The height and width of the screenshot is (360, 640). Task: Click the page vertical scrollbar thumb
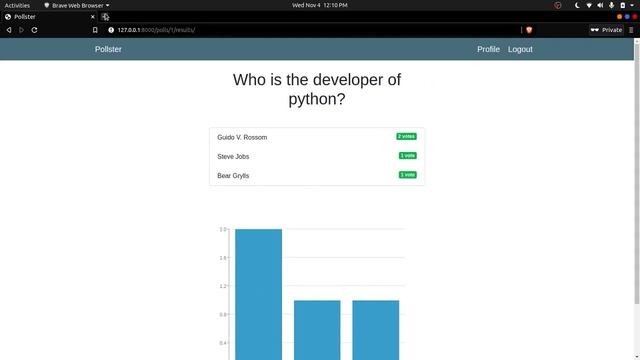coord(637,173)
